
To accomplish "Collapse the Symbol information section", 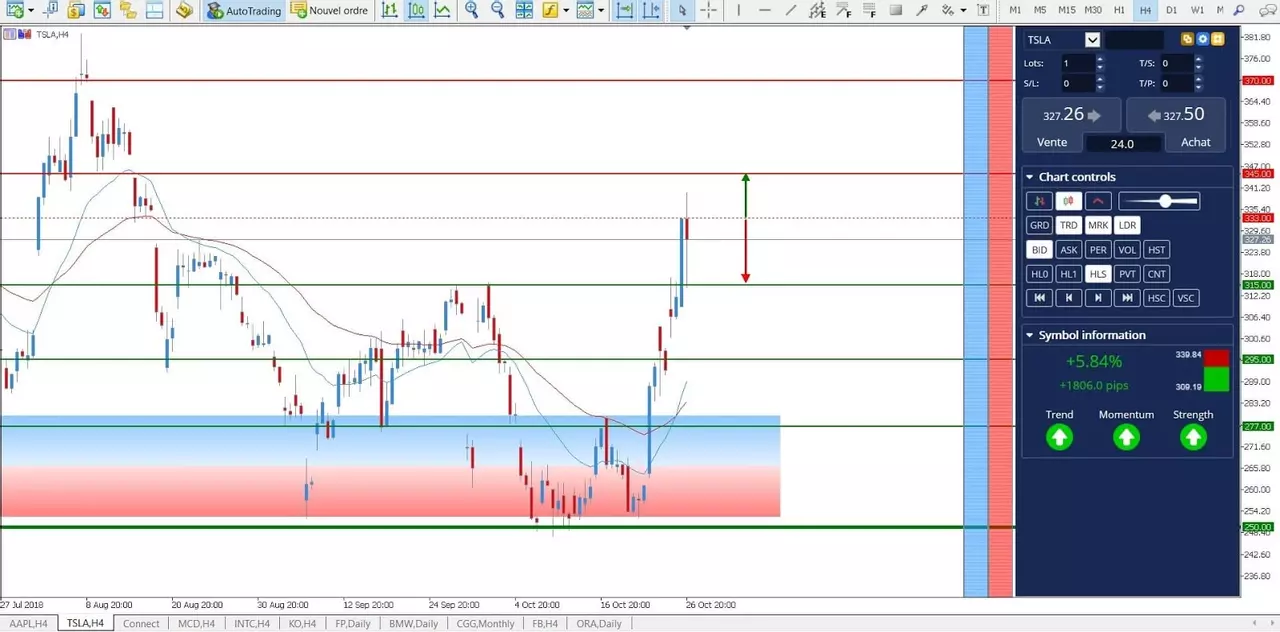I will click(x=1029, y=335).
